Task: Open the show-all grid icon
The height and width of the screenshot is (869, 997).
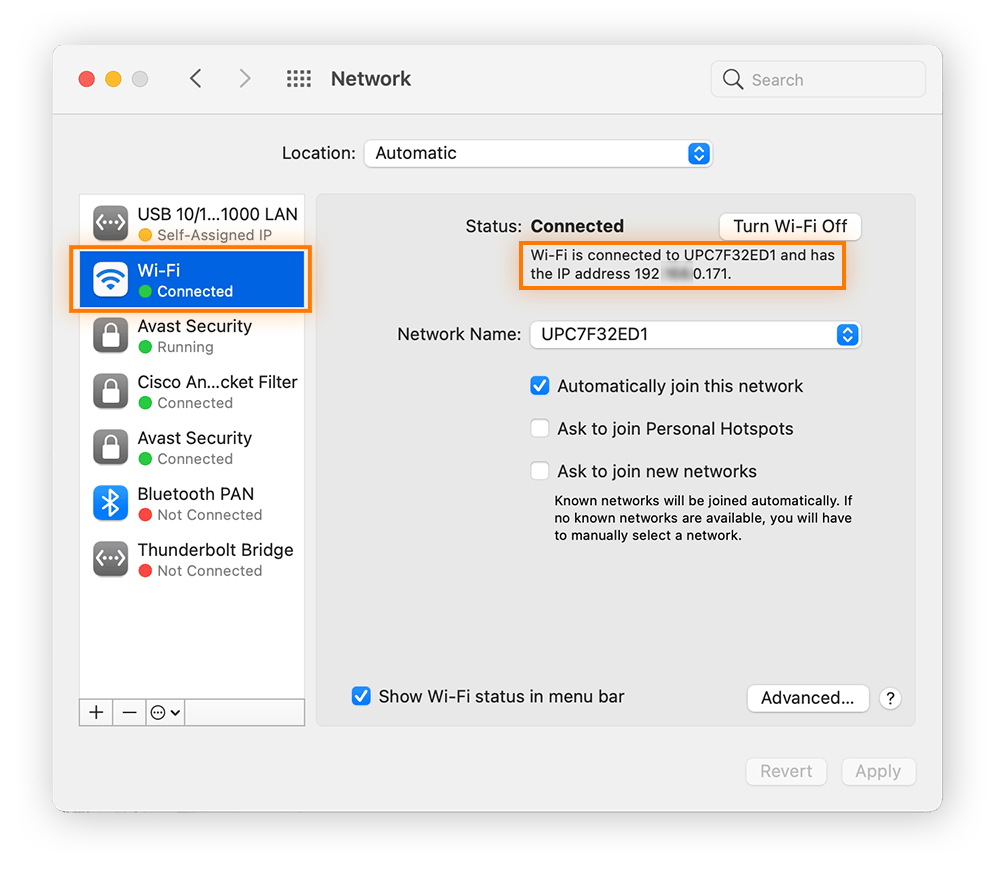Action: pyautogui.click(x=298, y=79)
